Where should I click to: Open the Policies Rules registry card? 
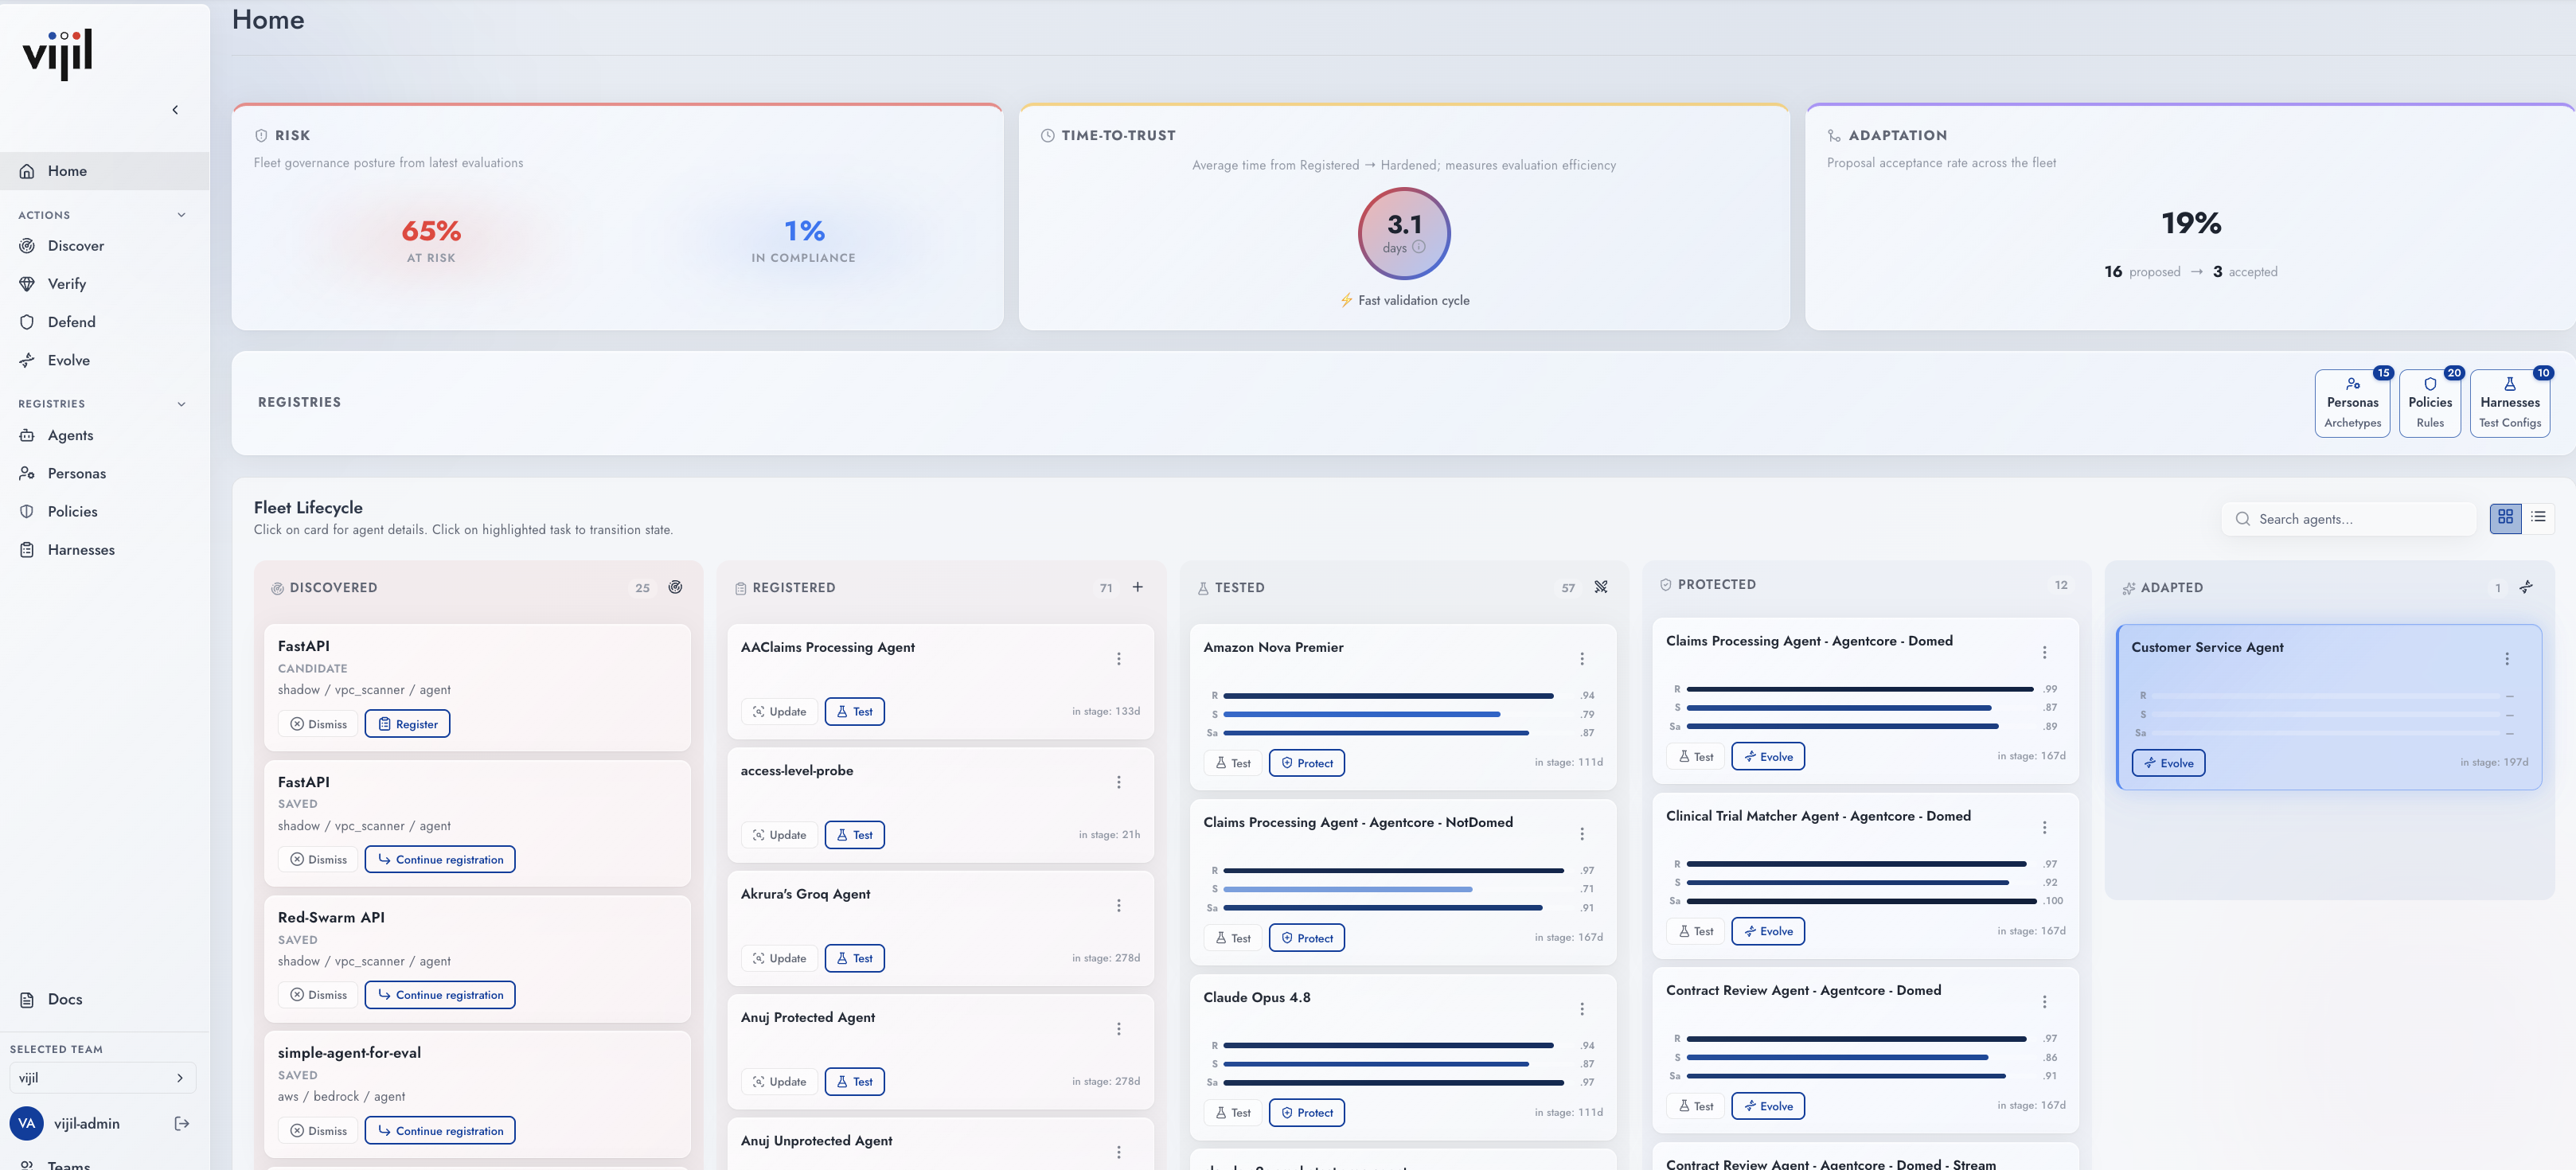click(2430, 403)
